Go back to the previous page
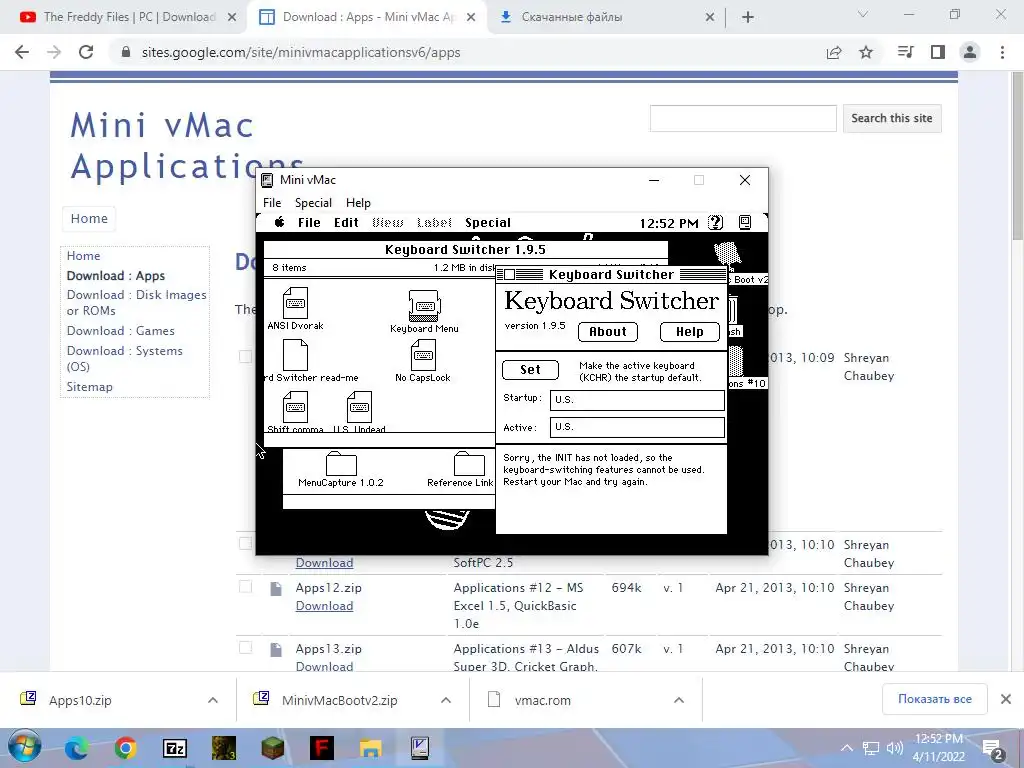Image resolution: width=1024 pixels, height=768 pixels. point(22,52)
